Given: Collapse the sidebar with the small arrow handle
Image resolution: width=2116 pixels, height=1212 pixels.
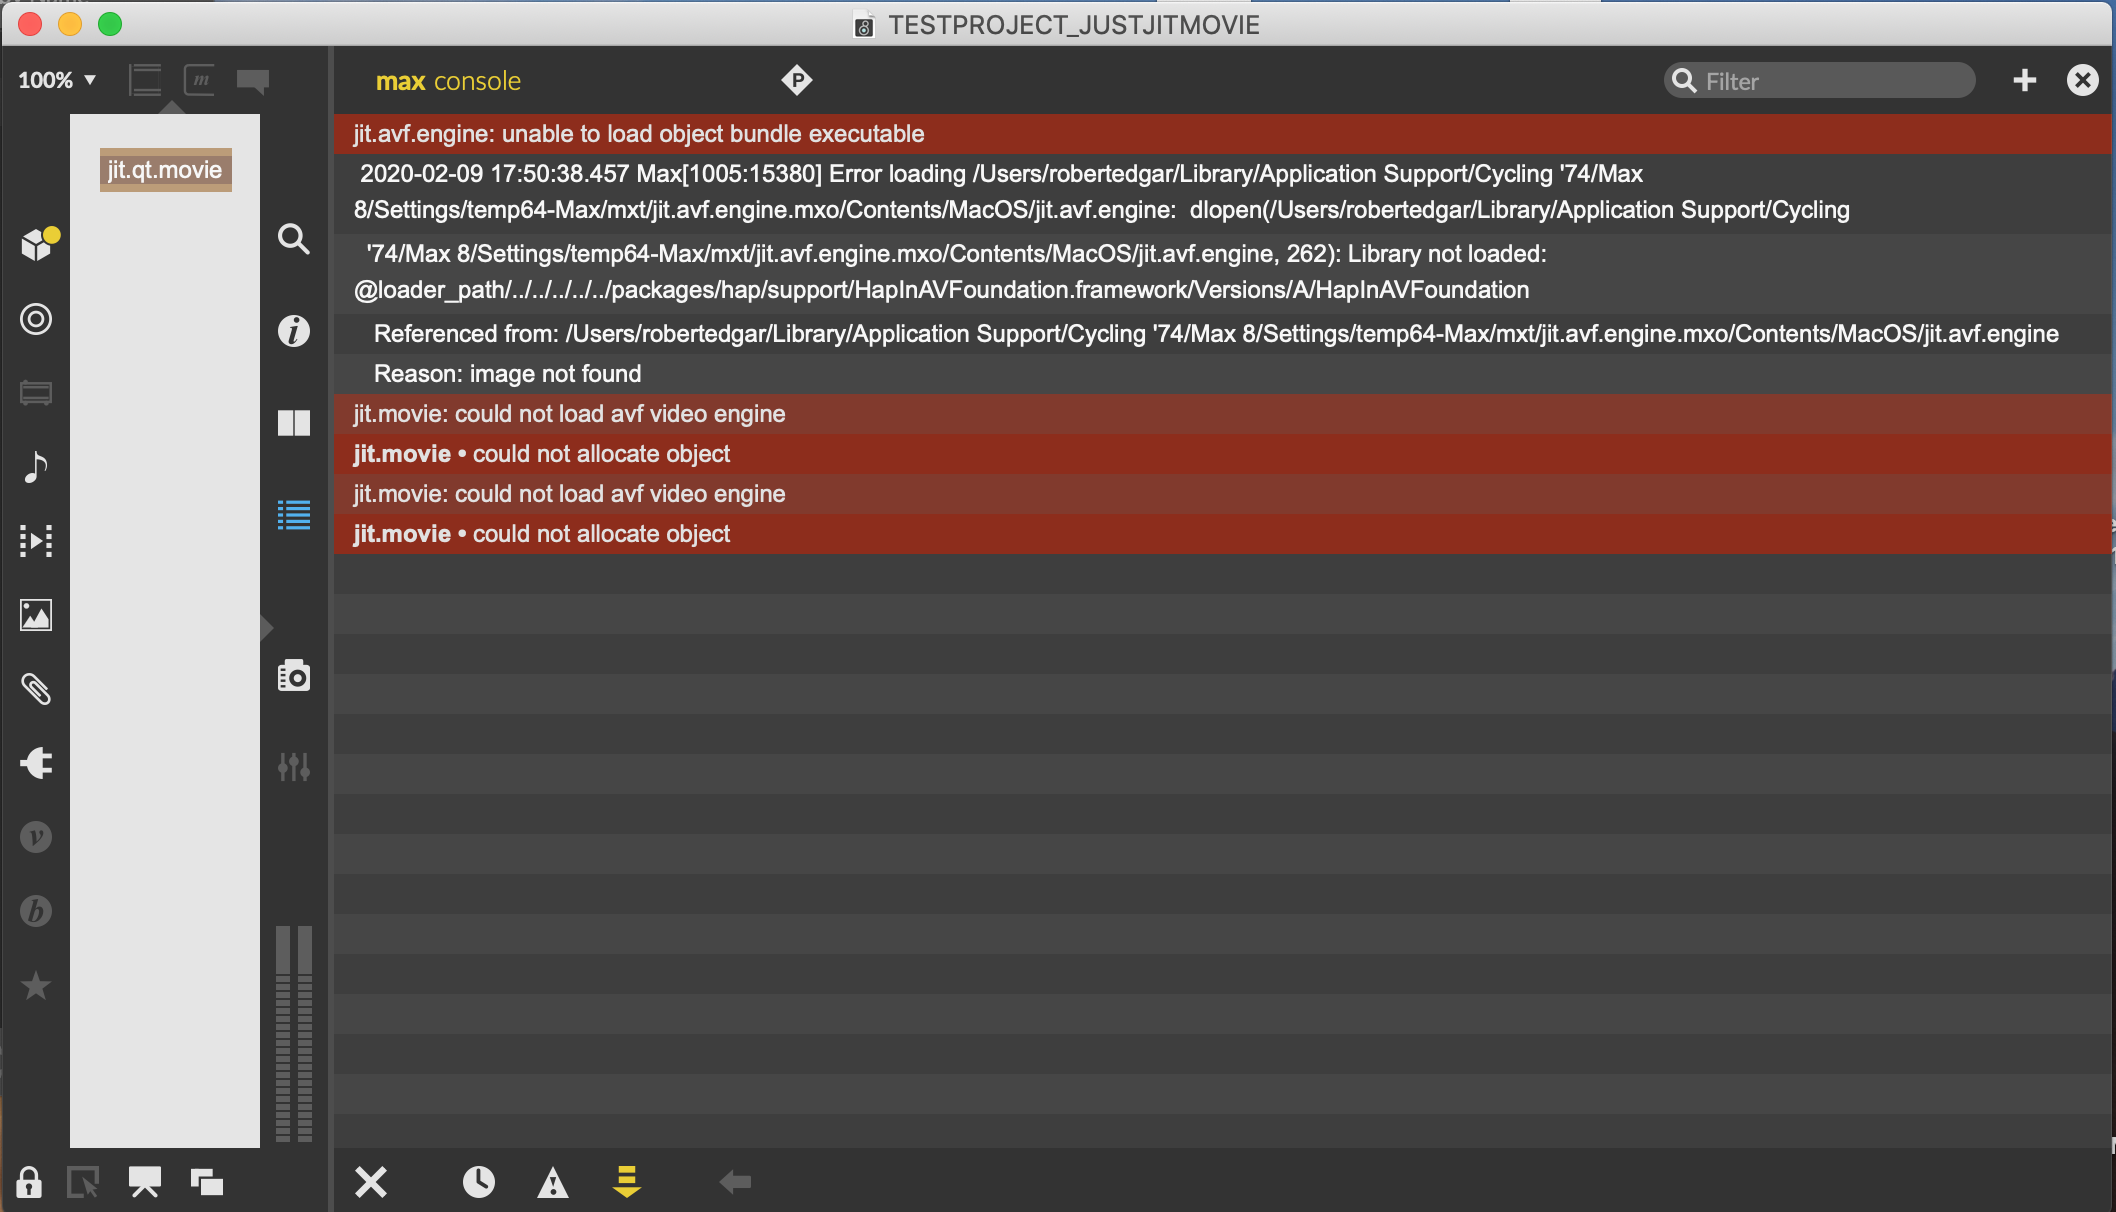Looking at the screenshot, I should pyautogui.click(x=266, y=628).
